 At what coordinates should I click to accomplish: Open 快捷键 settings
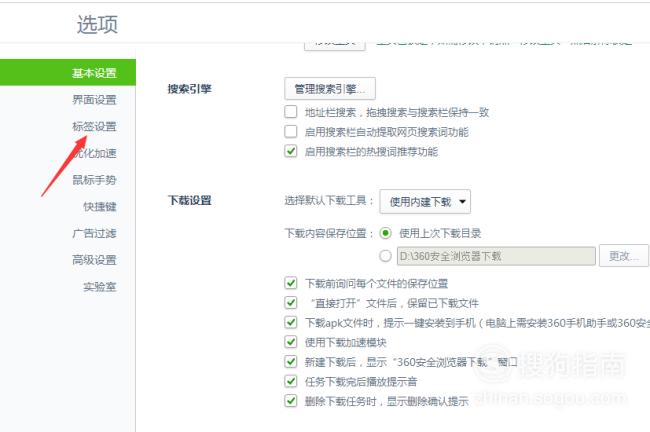click(x=99, y=206)
